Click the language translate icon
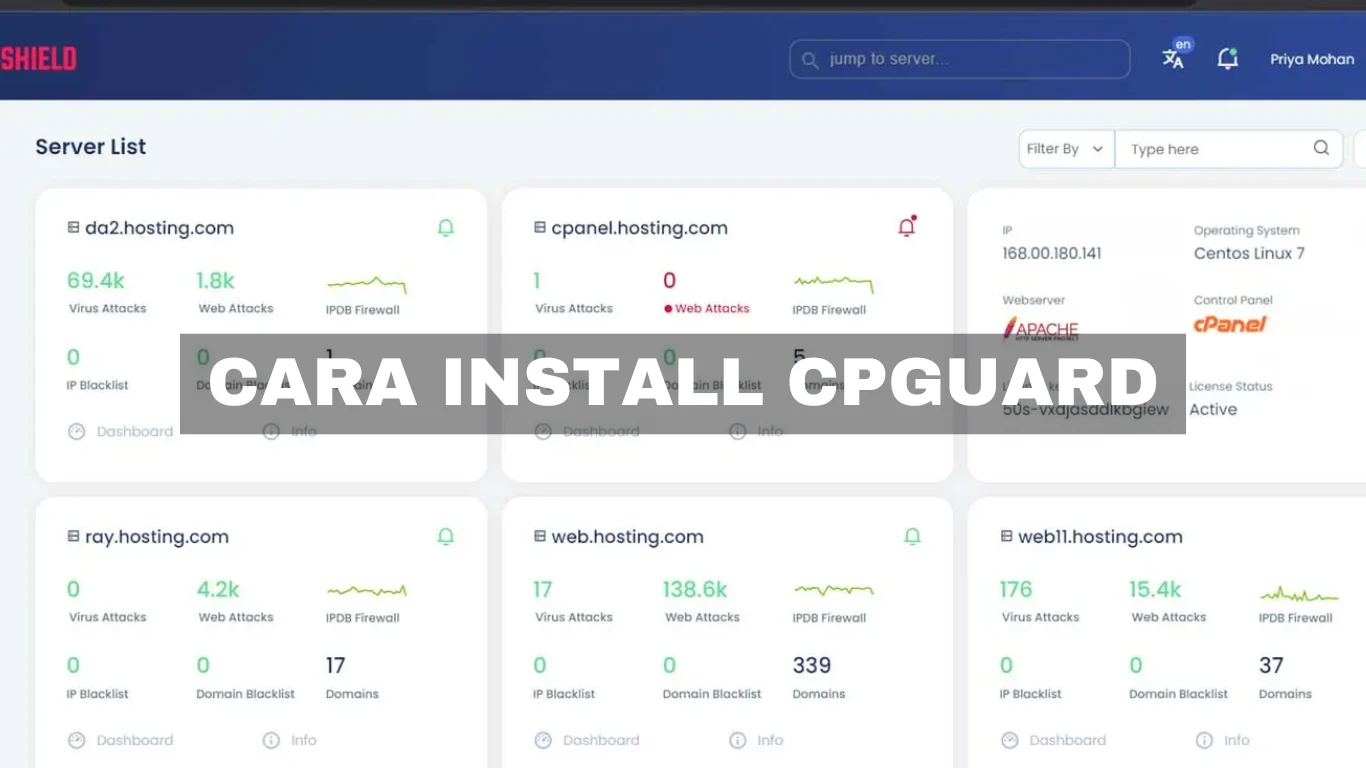Viewport: 1366px width, 768px height. coord(1173,59)
